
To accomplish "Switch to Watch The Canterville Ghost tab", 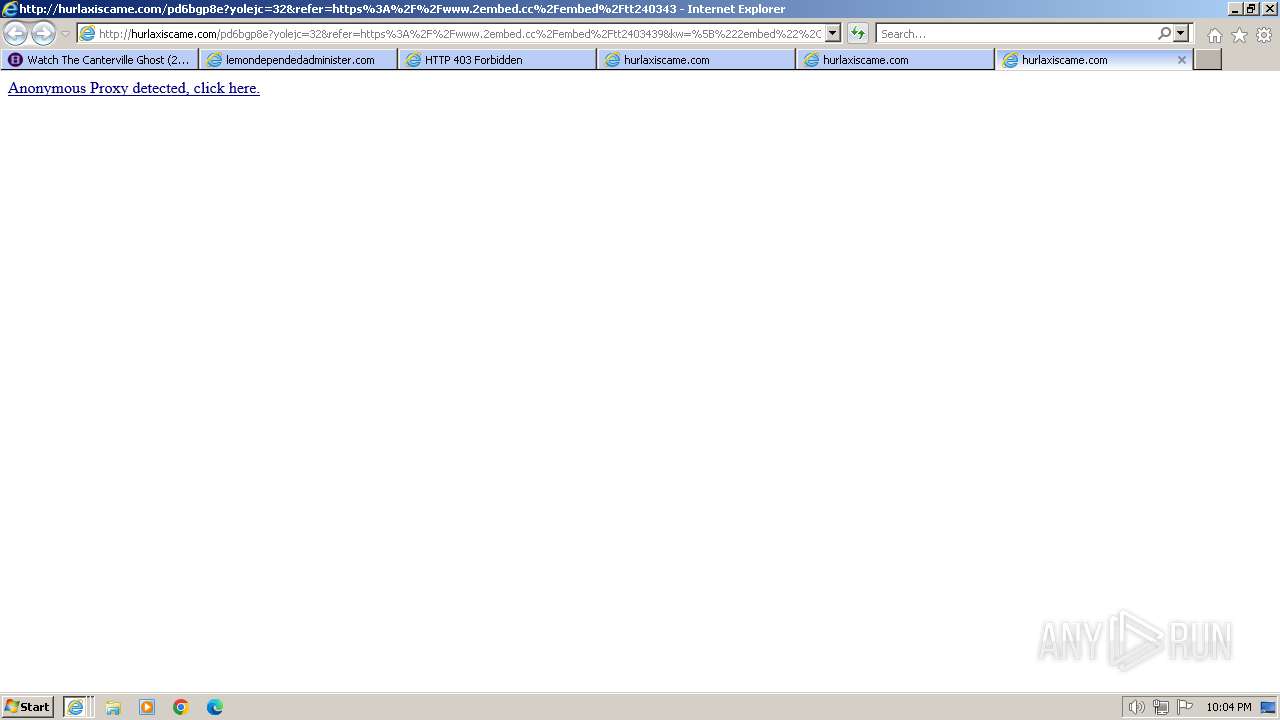I will pyautogui.click(x=100, y=60).
